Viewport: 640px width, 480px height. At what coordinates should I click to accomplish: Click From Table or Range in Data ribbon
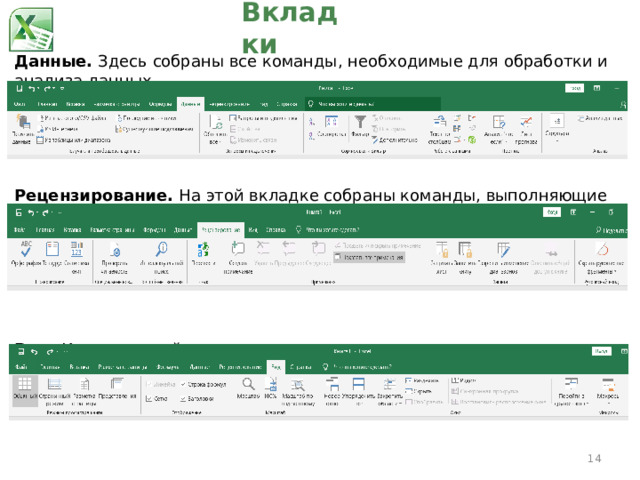tap(73, 140)
